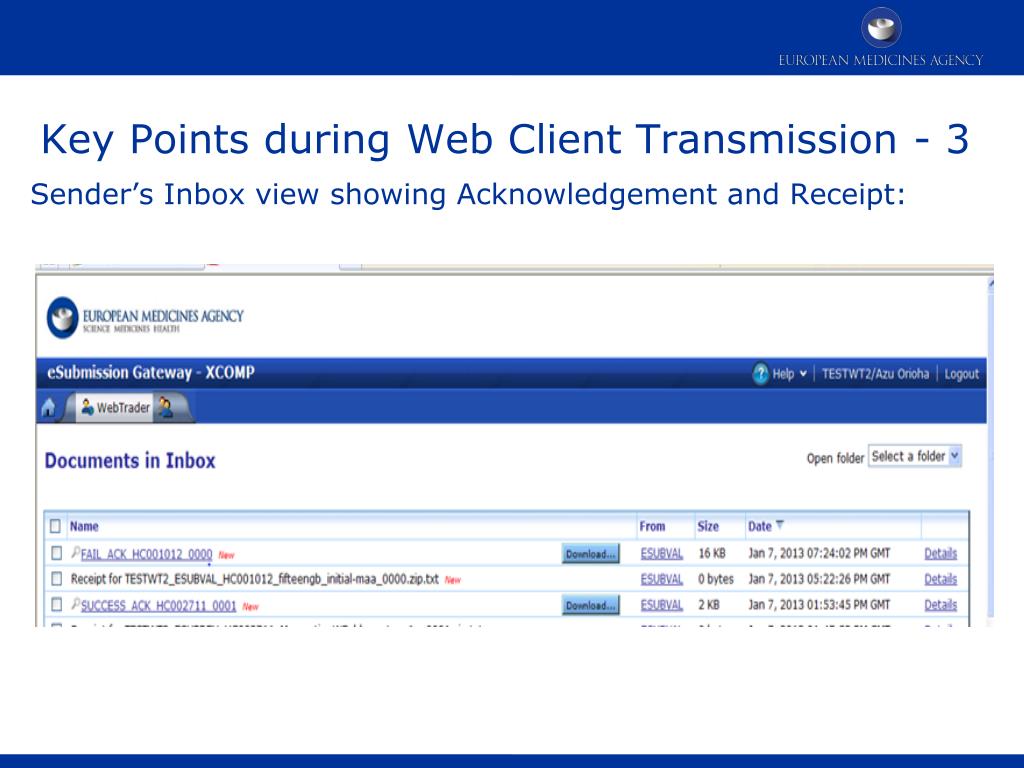Screen dimensions: 1024x768
Task: Click the Documents in Inbox heading
Action: coord(130,461)
